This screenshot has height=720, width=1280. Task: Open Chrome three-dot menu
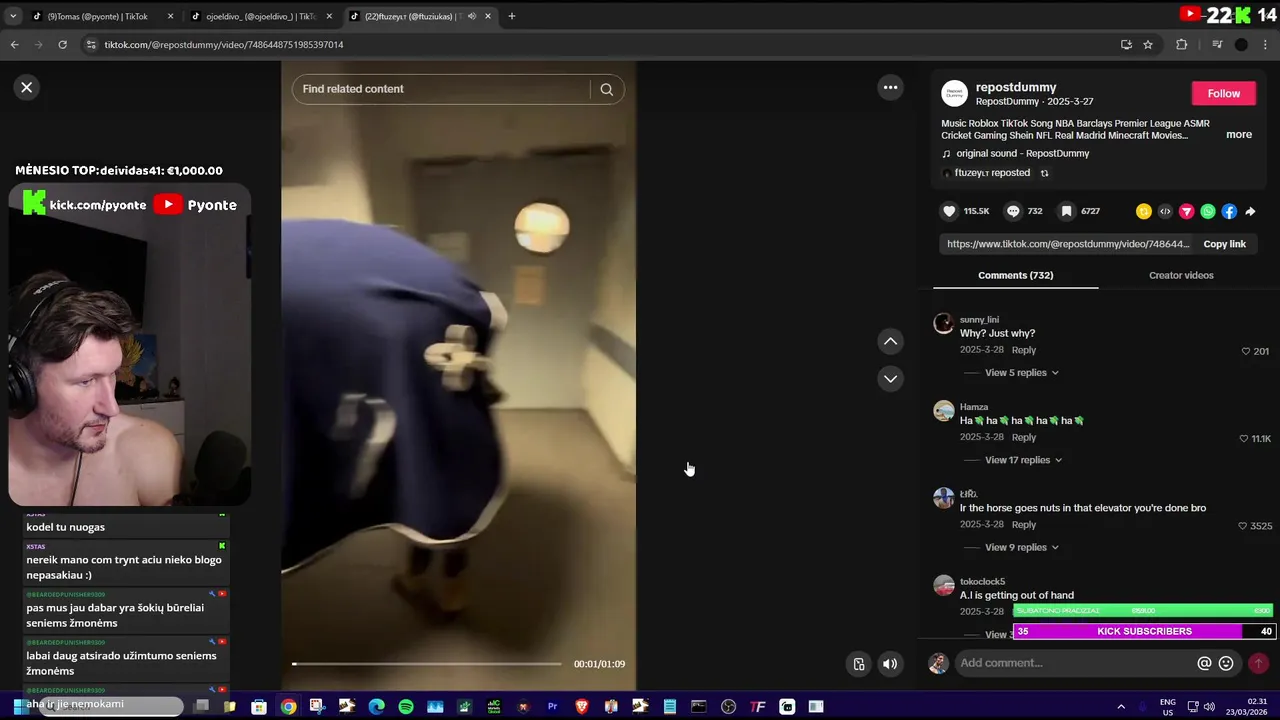(1266, 44)
